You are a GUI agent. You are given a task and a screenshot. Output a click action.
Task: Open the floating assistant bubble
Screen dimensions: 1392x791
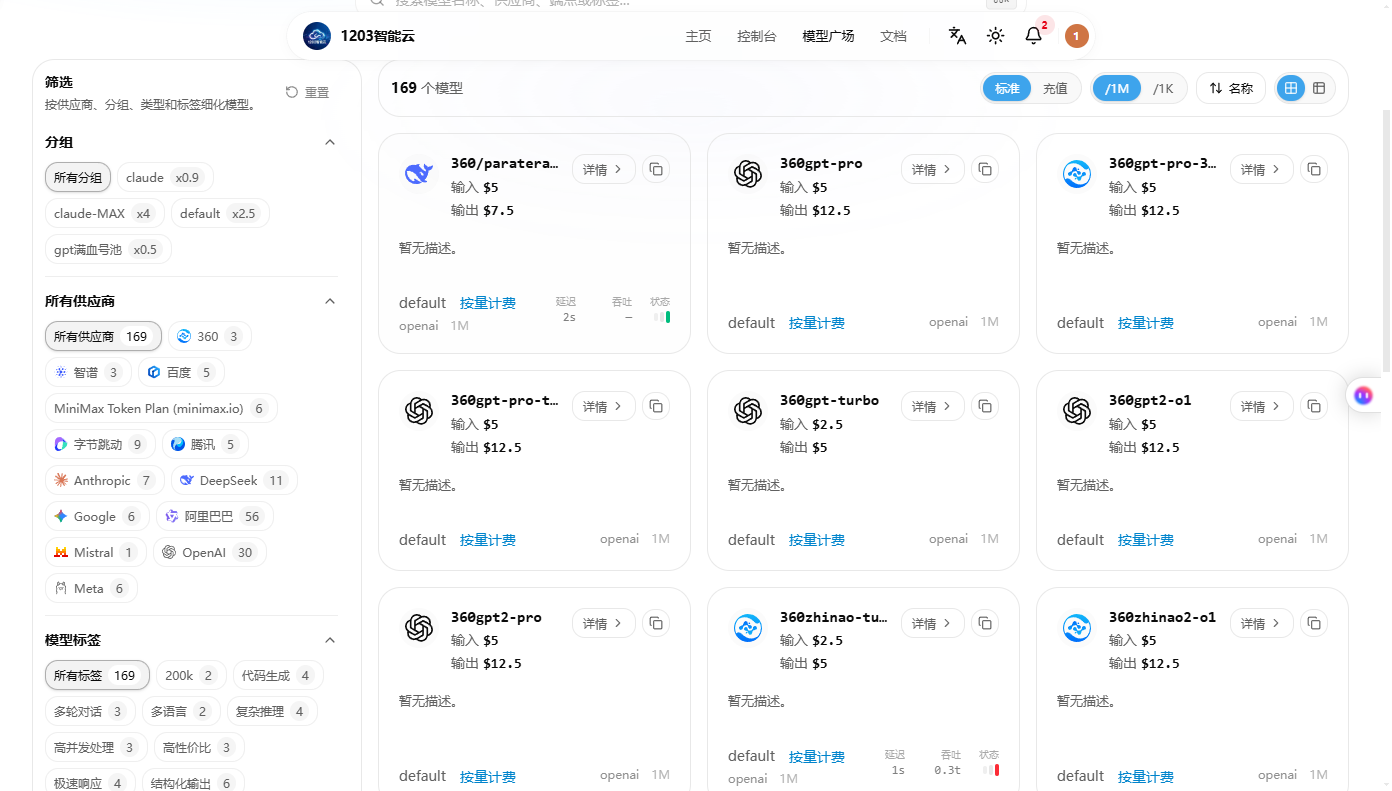pyautogui.click(x=1363, y=396)
